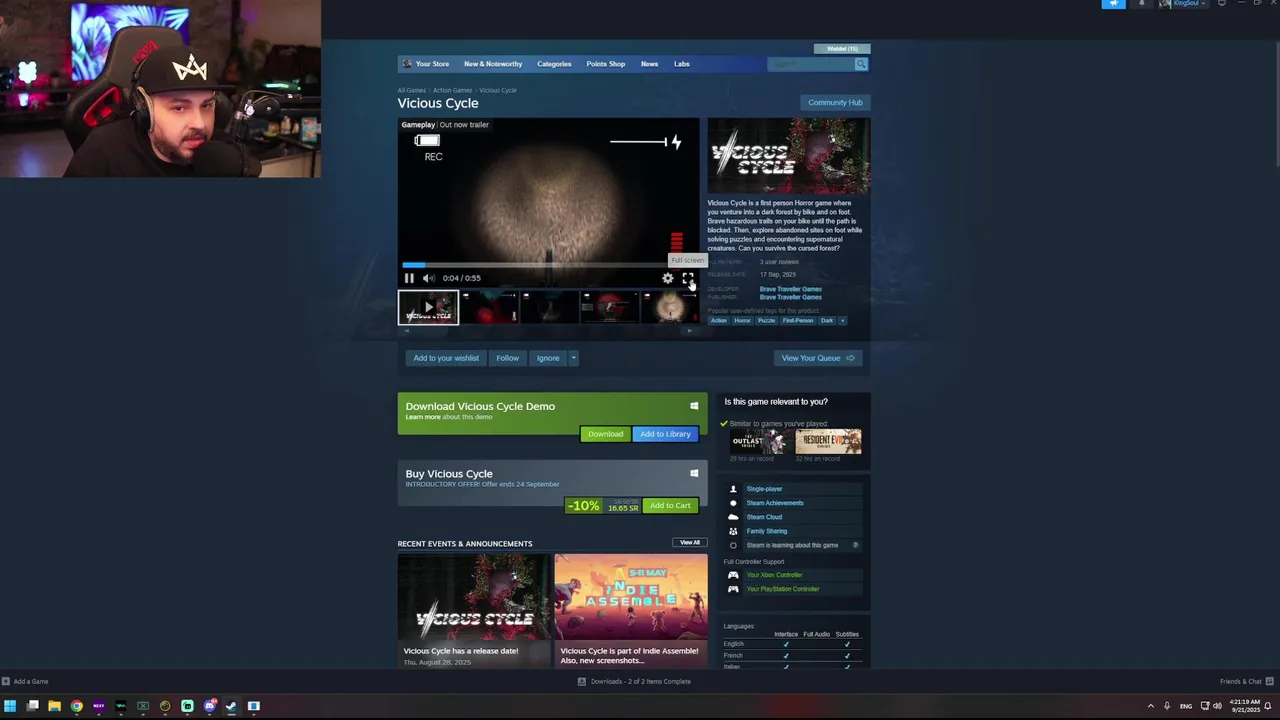Viewport: 1280px width, 720px height.
Task: Open the Labs tab
Action: (681, 64)
